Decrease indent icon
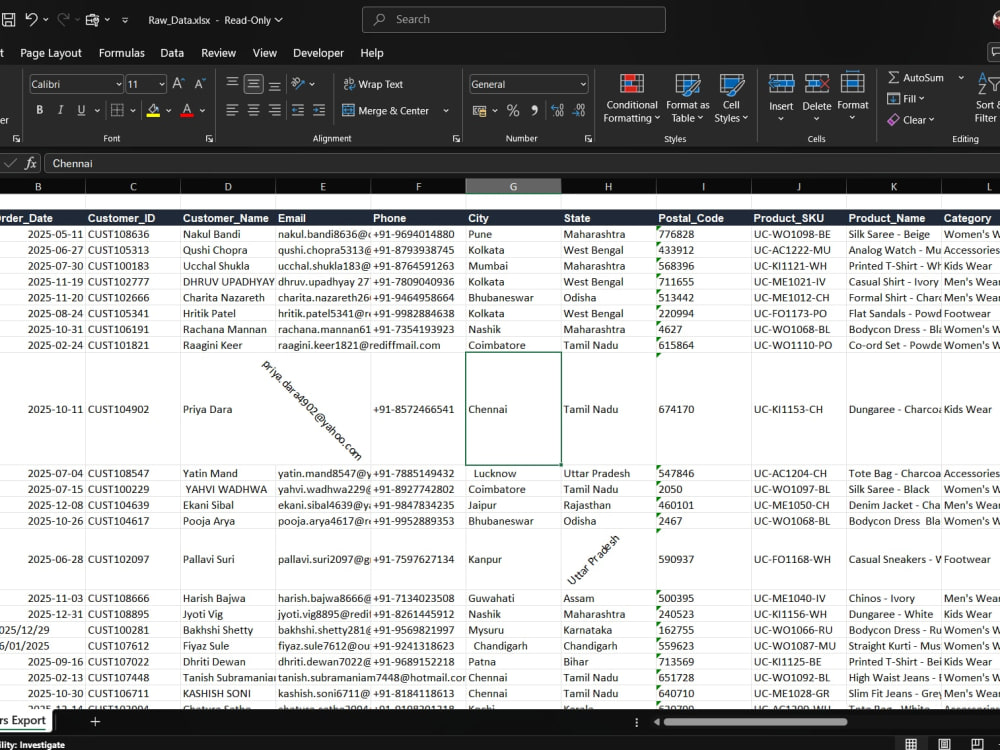This screenshot has height=750, width=1000. pyautogui.click(x=298, y=110)
